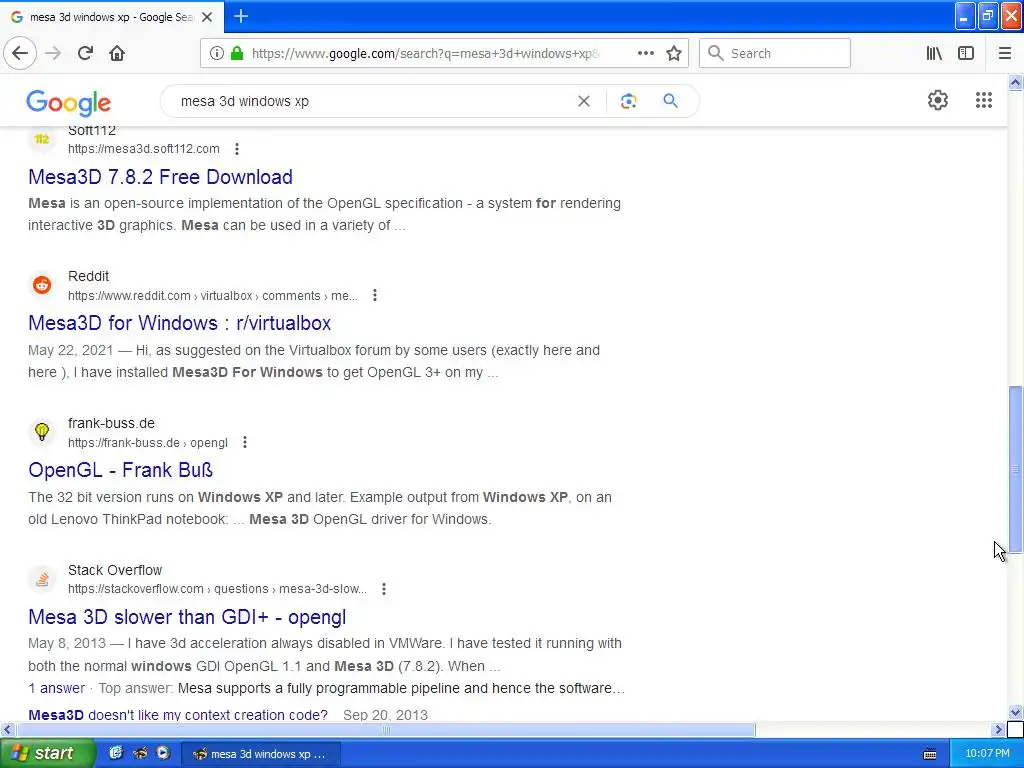Toggle the sidebar view icon
The width and height of the screenshot is (1024, 768).
tap(966, 53)
